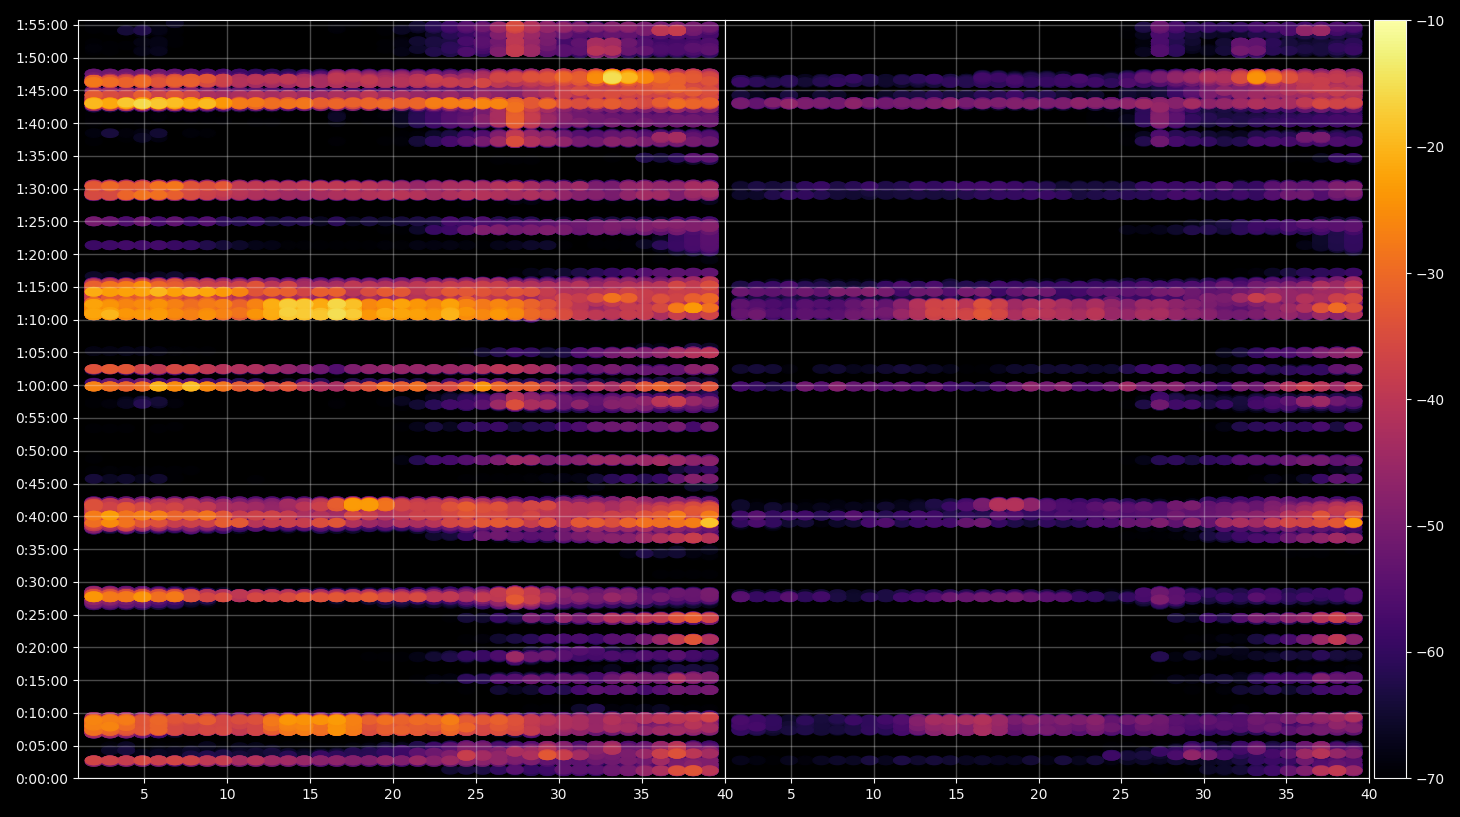Select the 0:40:00 time axis label
This screenshot has width=1460, height=817.
(42, 517)
